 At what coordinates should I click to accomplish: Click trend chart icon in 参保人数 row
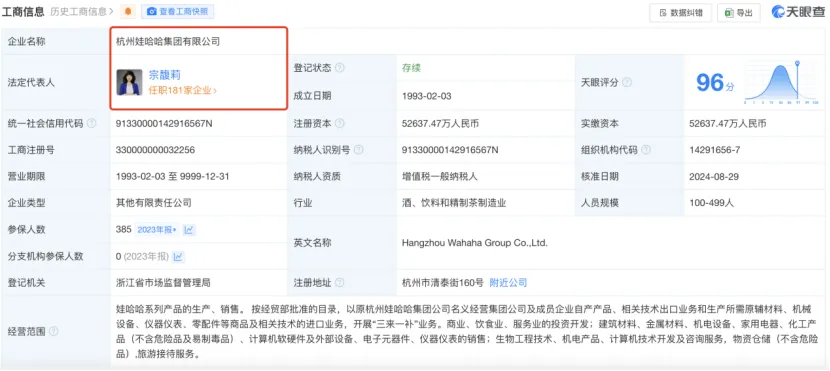pyautogui.click(x=189, y=230)
